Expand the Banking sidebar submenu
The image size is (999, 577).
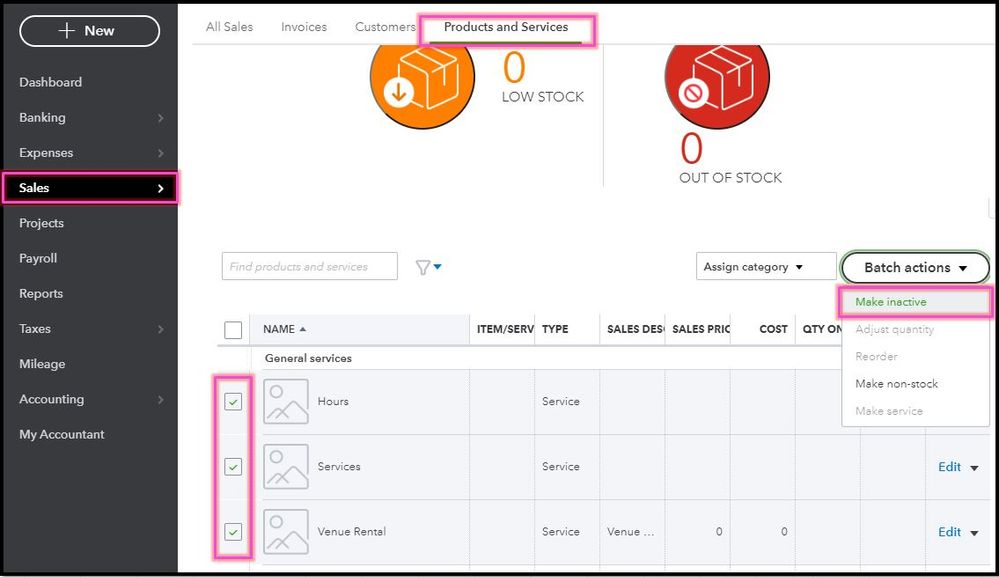coord(160,118)
